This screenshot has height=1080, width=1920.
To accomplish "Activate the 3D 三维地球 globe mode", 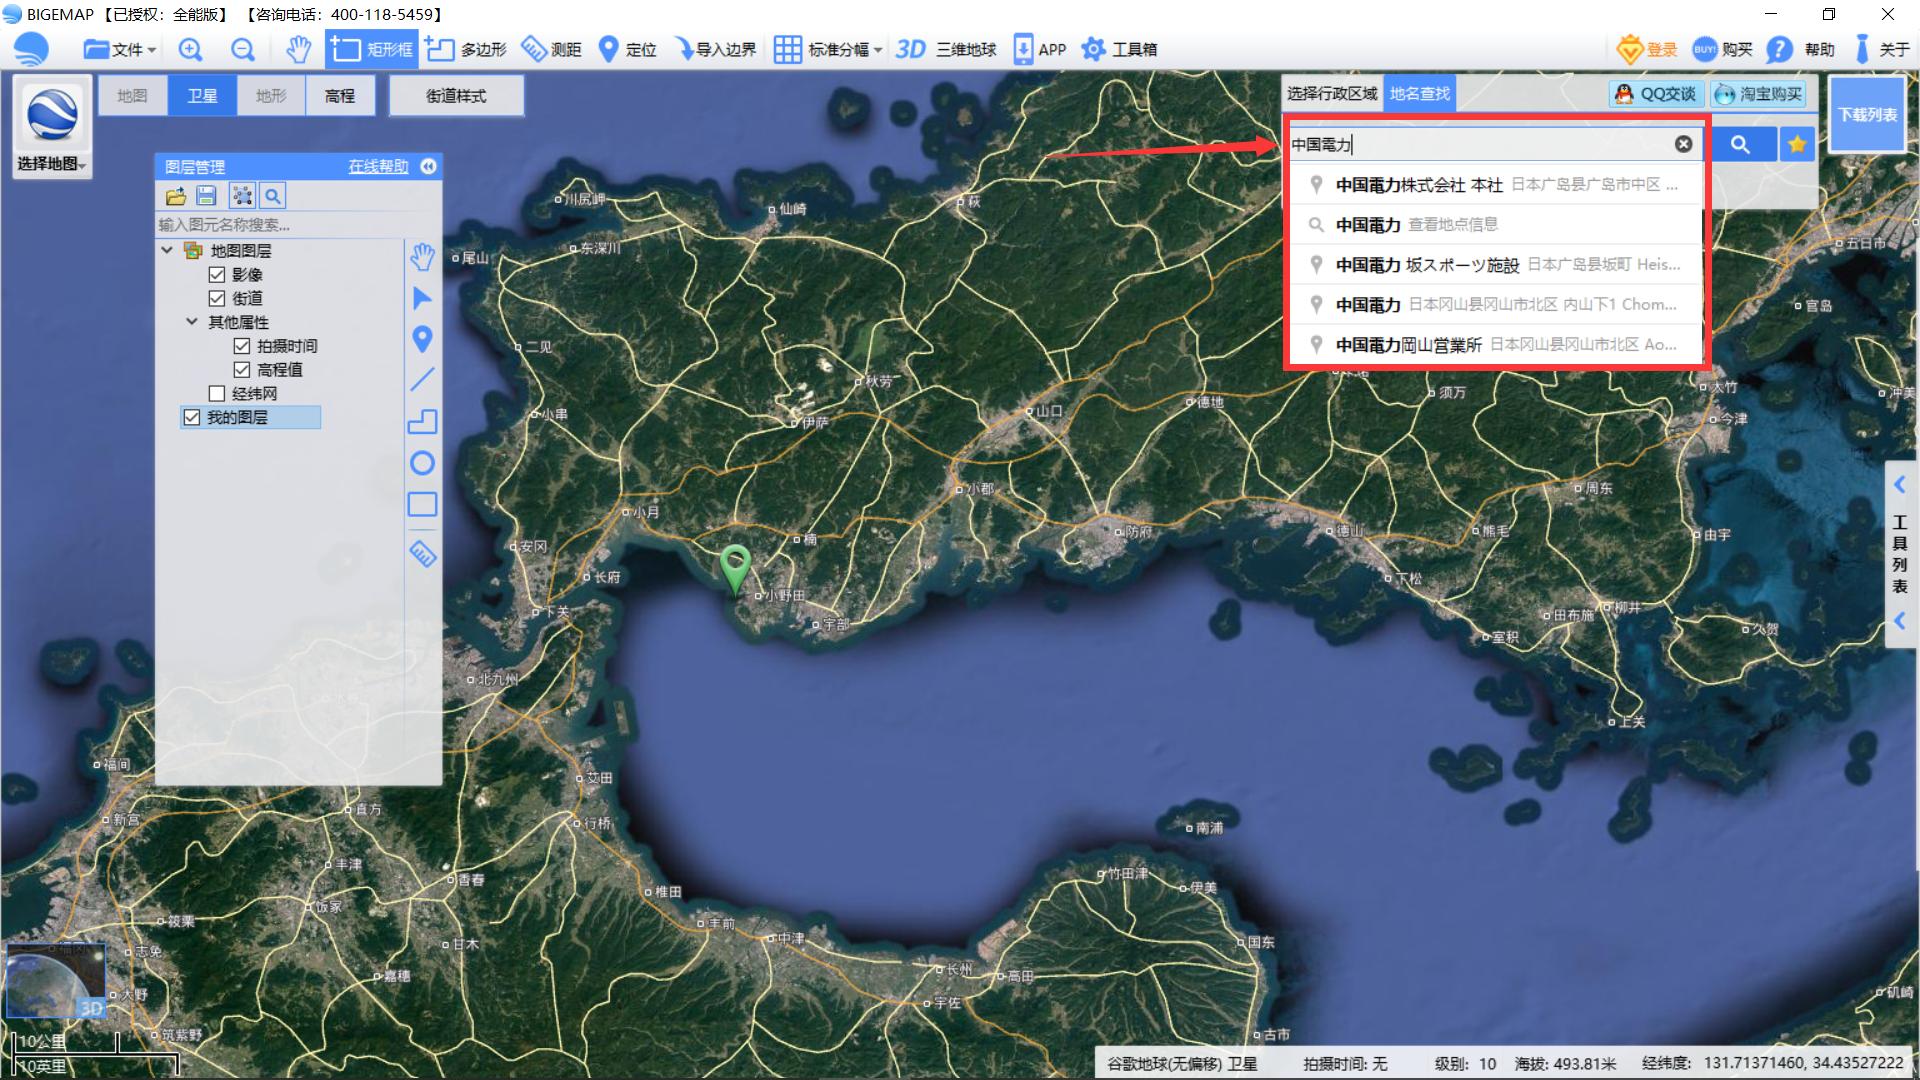I will (945, 49).
